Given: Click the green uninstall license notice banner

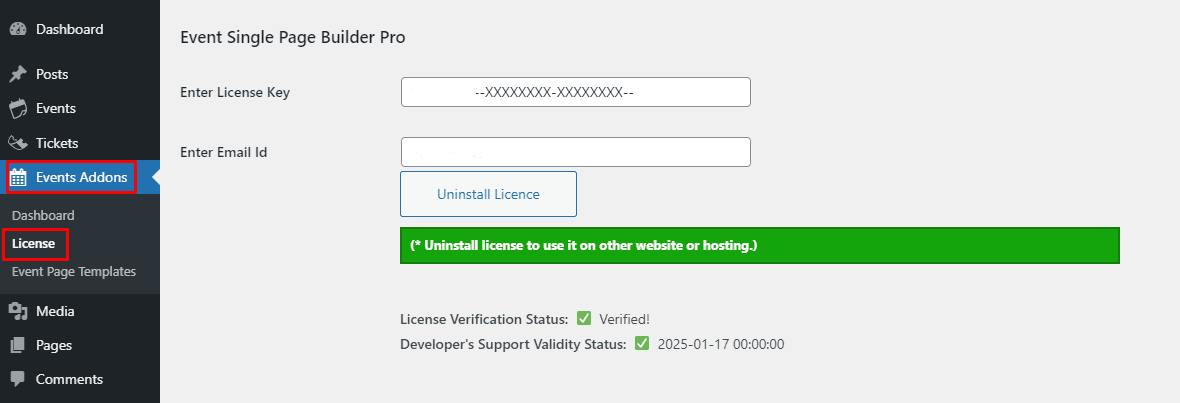Looking at the screenshot, I should 759,245.
